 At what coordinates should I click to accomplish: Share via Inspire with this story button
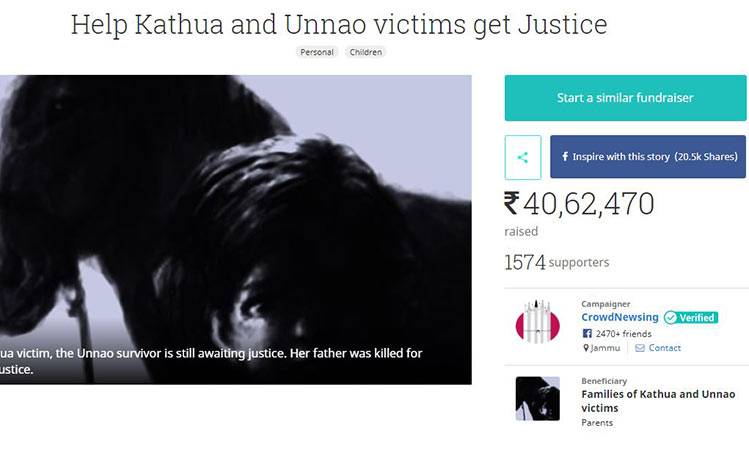(x=648, y=157)
